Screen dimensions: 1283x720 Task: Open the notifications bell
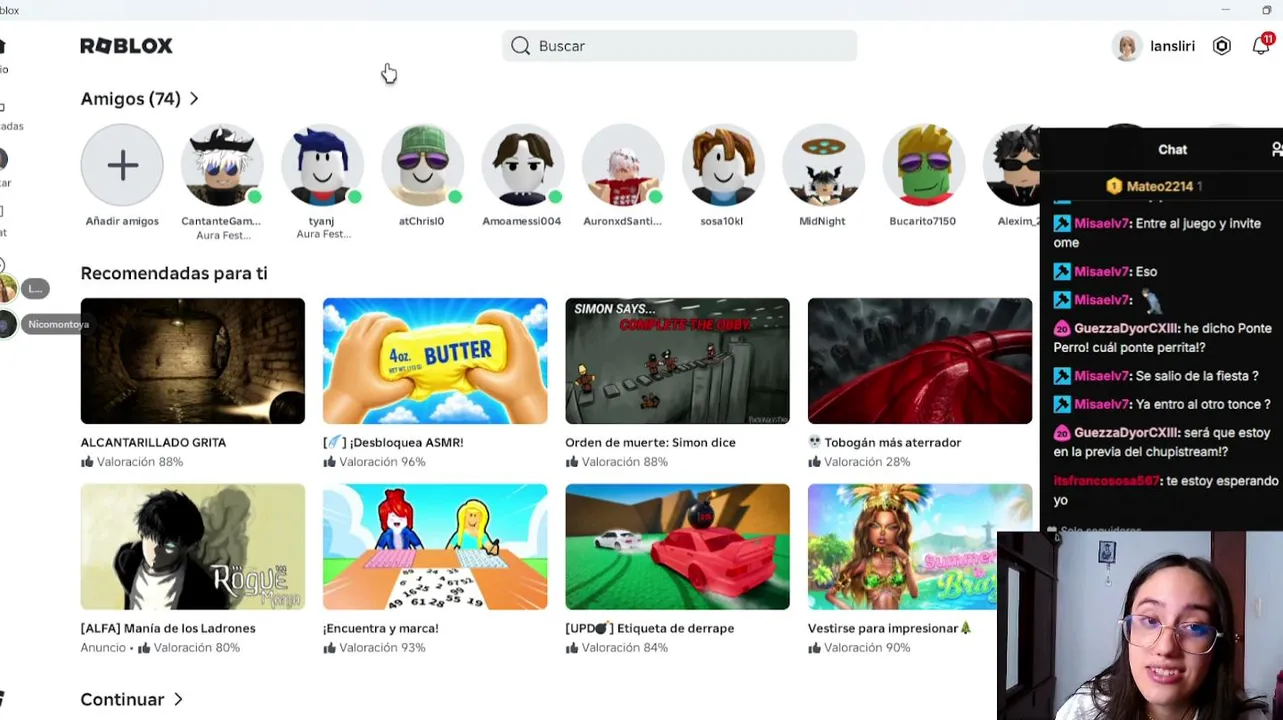(1261, 46)
